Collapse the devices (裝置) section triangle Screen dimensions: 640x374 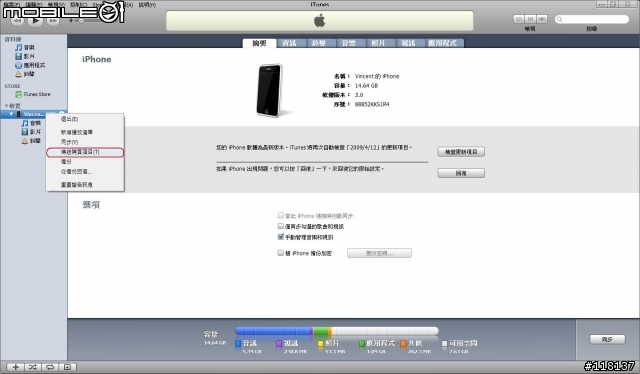pyautogui.click(x=6, y=106)
